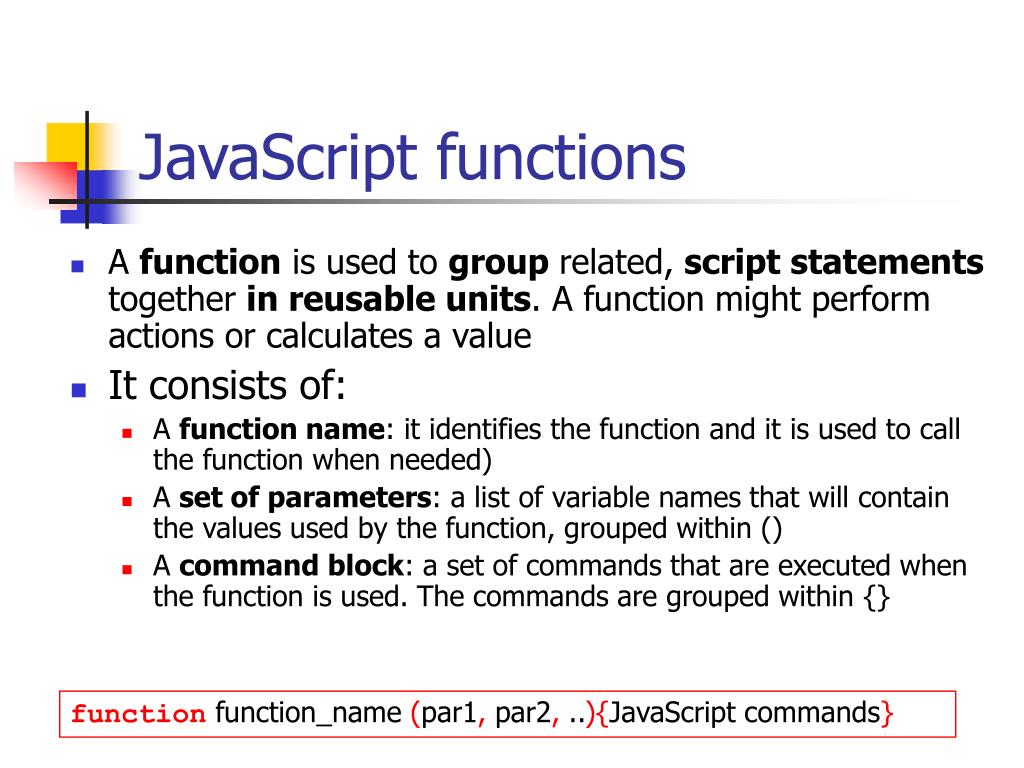Click the bold term "function name"
Image resolution: width=1024 pixels, height=768 pixels.
pos(283,430)
